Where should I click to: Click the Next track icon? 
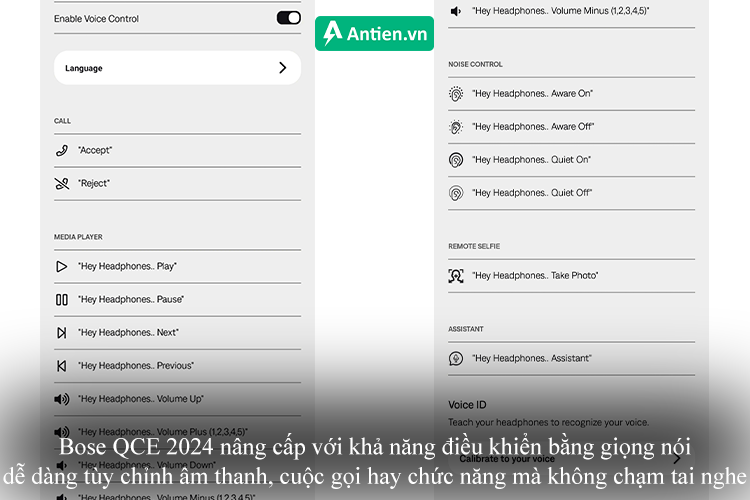tap(62, 332)
